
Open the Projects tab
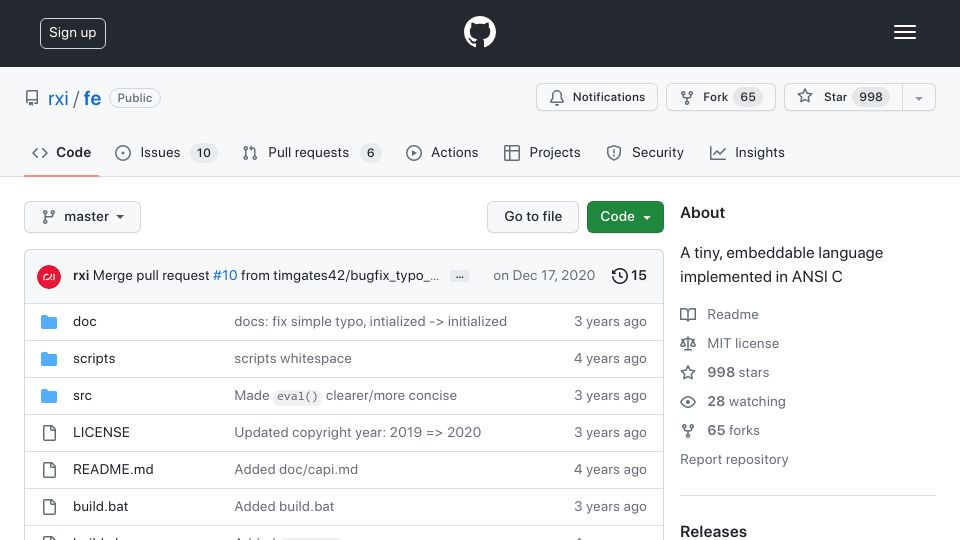(x=542, y=152)
